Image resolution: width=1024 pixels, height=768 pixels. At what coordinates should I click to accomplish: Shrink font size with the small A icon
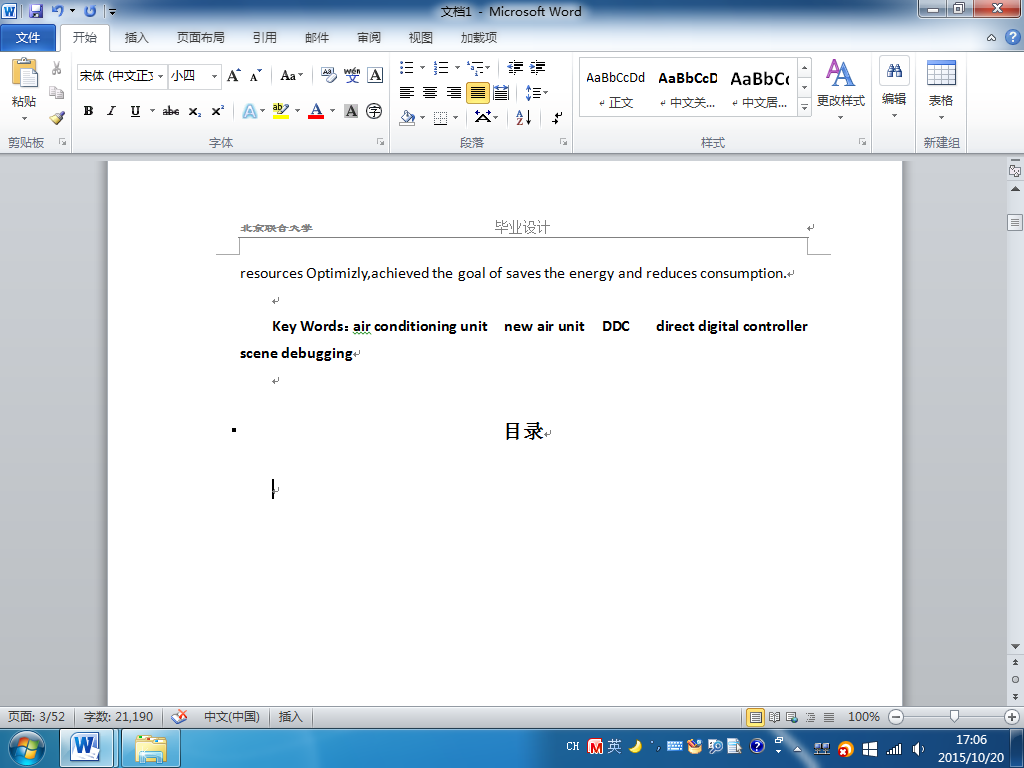255,76
